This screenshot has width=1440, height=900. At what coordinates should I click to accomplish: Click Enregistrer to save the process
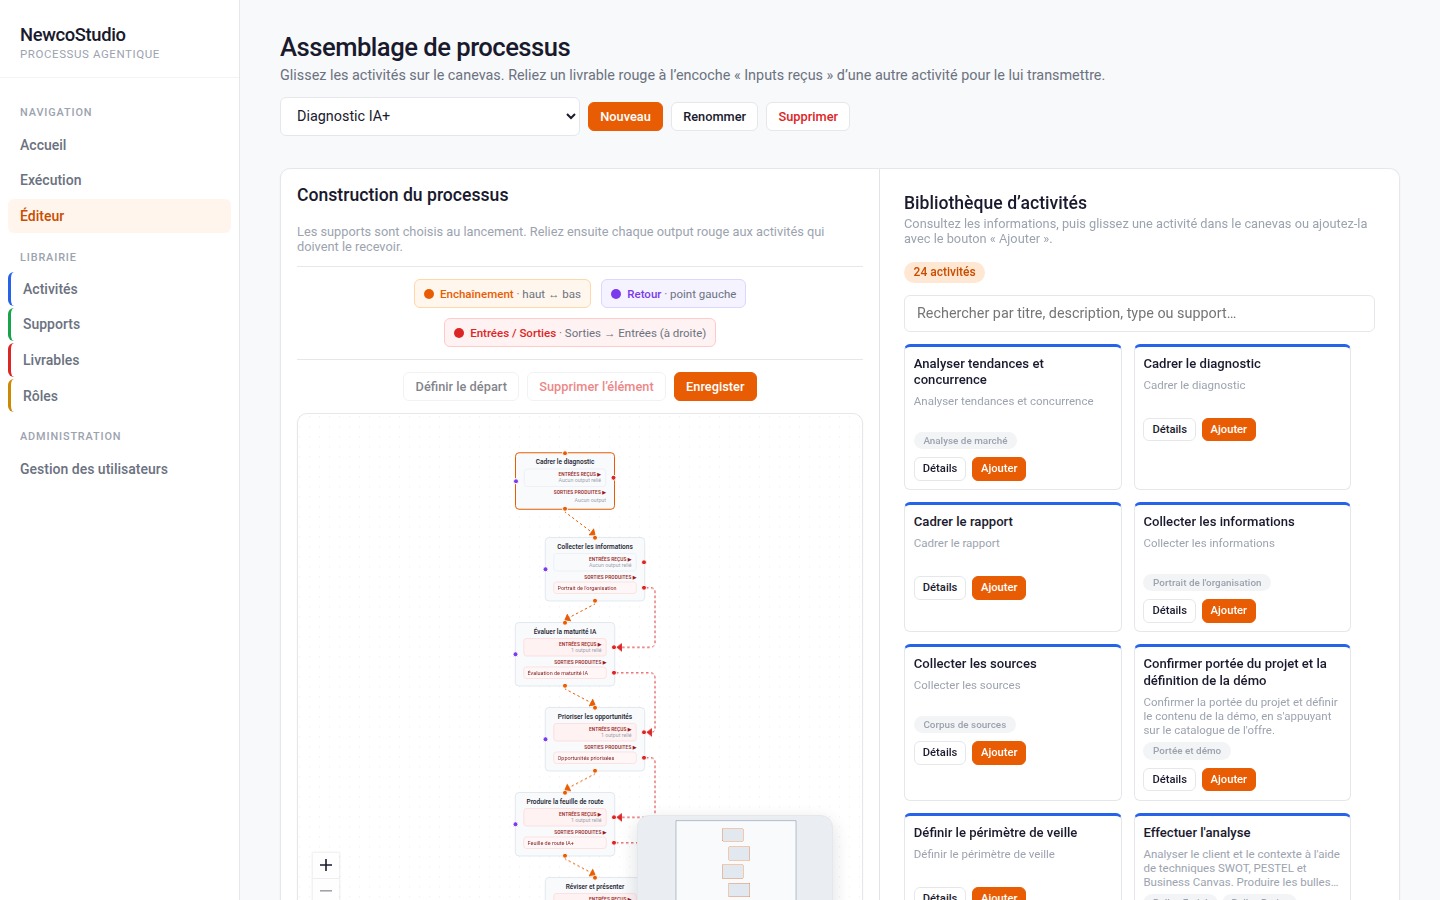tap(715, 387)
